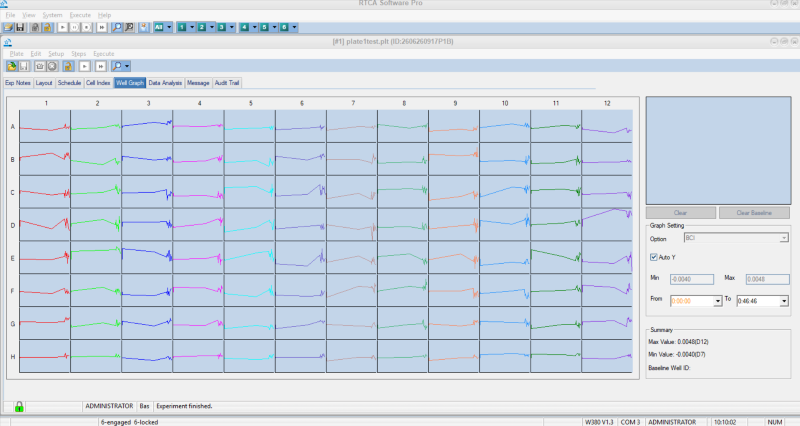Switch to the Audit Trail tab
The image size is (800, 426).
(x=227, y=83)
